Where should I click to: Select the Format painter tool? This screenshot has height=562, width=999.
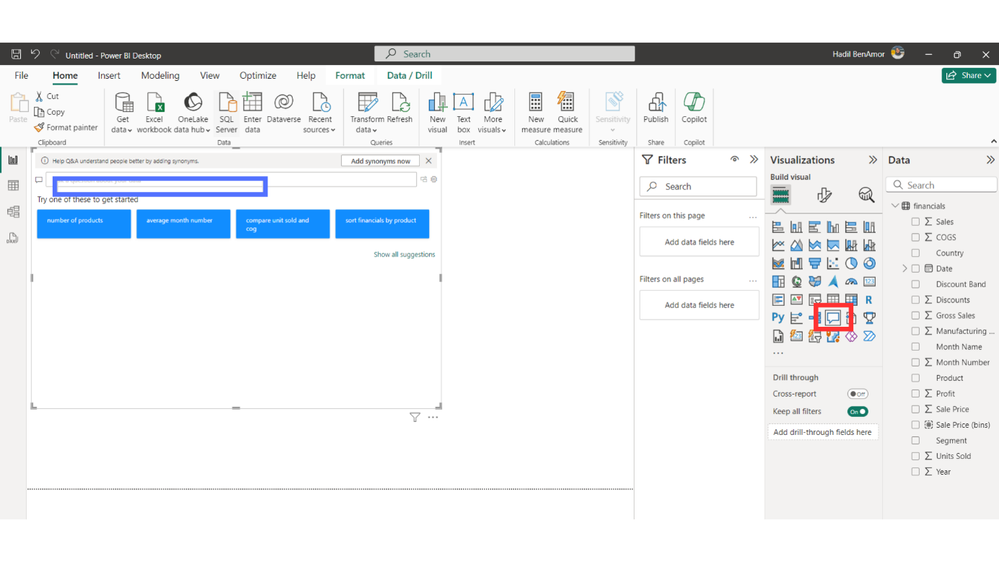[x=66, y=127]
